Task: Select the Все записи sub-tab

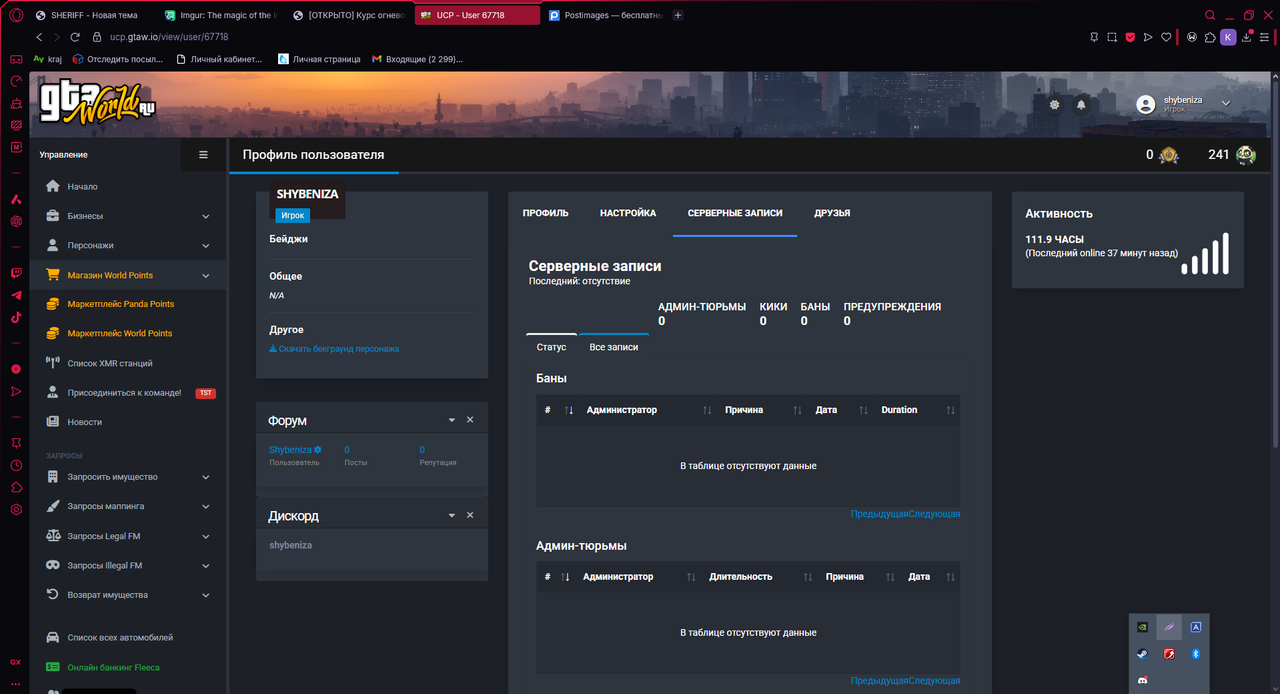Action: pos(614,347)
